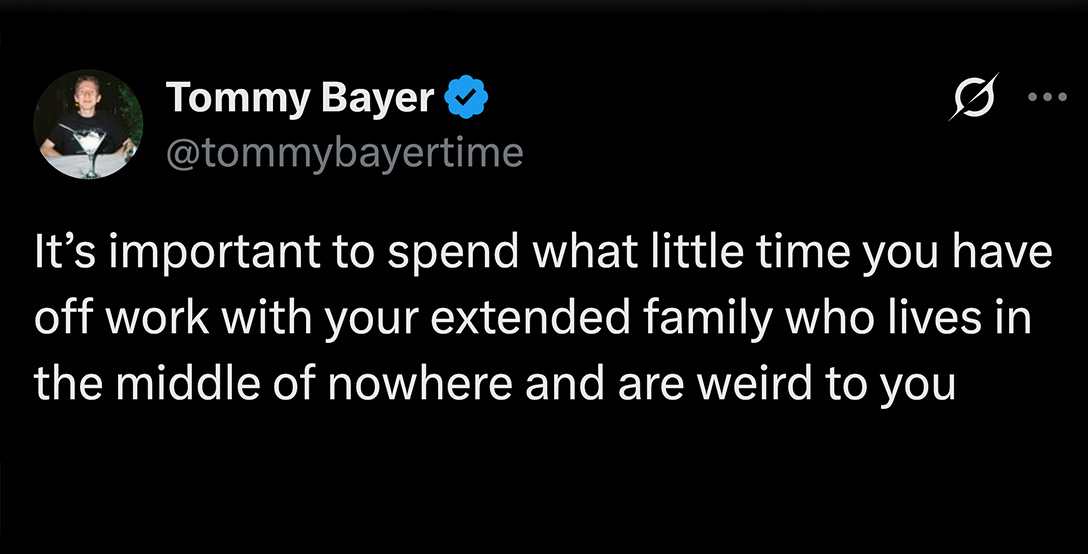Viewport: 1088px width, 554px height.
Task: Select the tweet's first line starting "It's important"
Action: click(543, 253)
